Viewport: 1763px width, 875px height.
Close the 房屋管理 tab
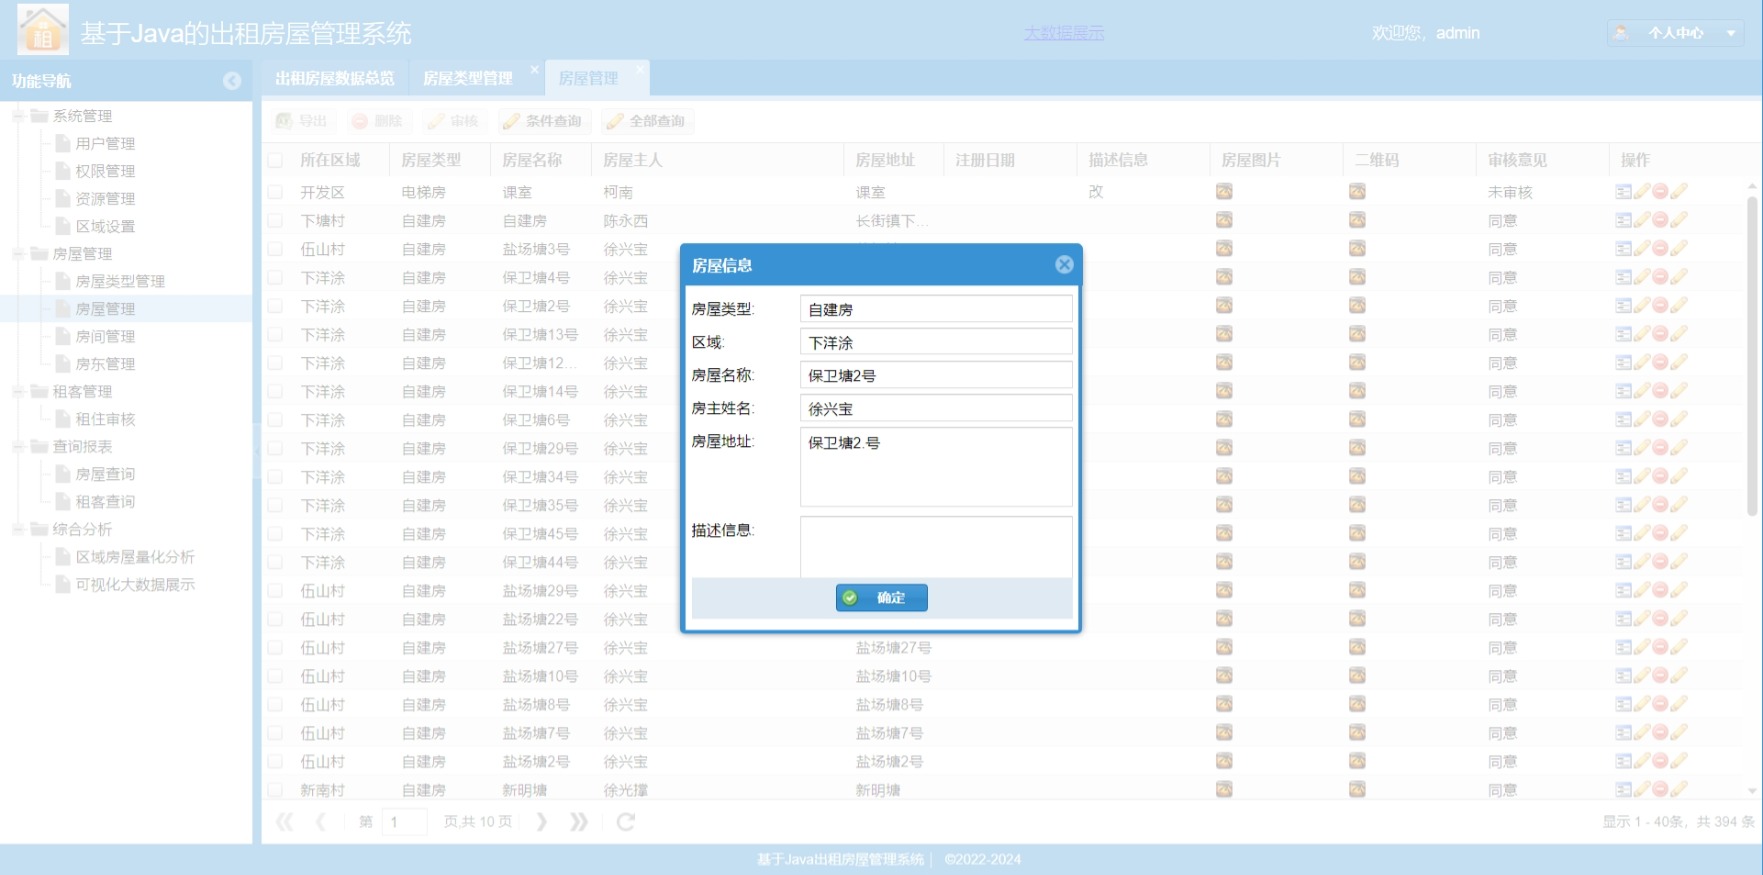(640, 70)
